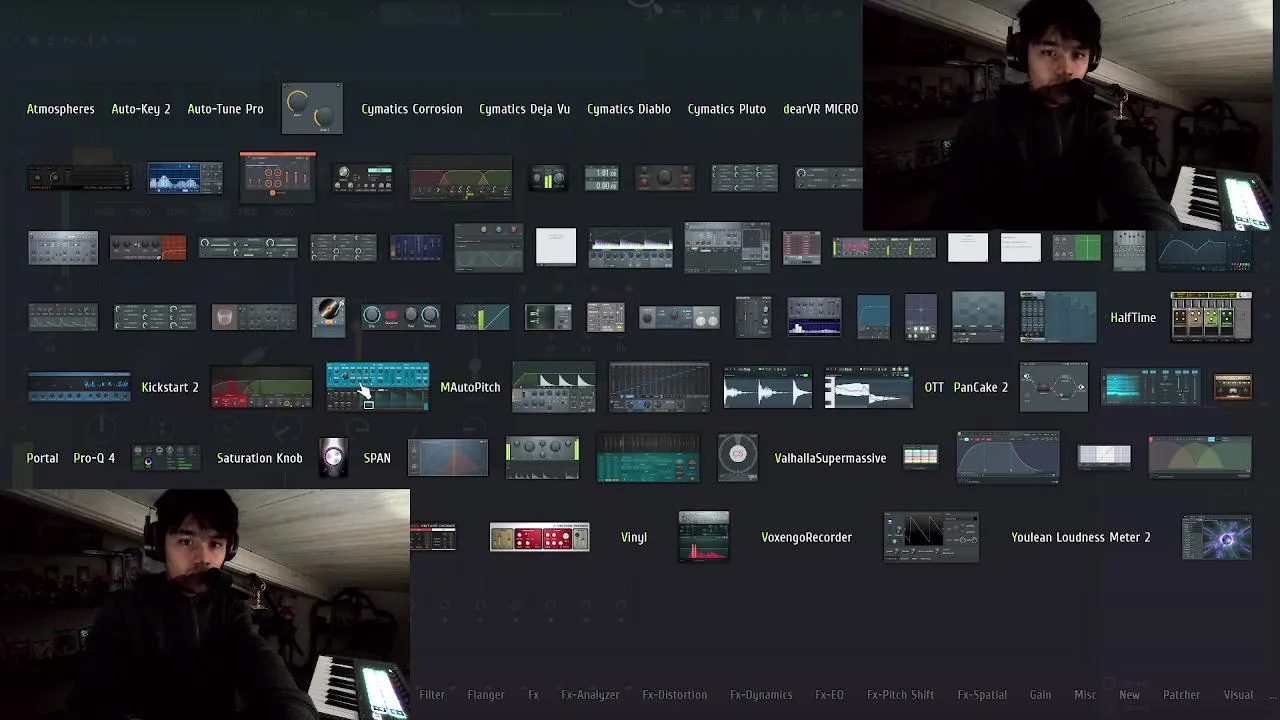The width and height of the screenshot is (1280, 720).
Task: Select Auto-Key 2 plugin
Action: click(x=141, y=109)
